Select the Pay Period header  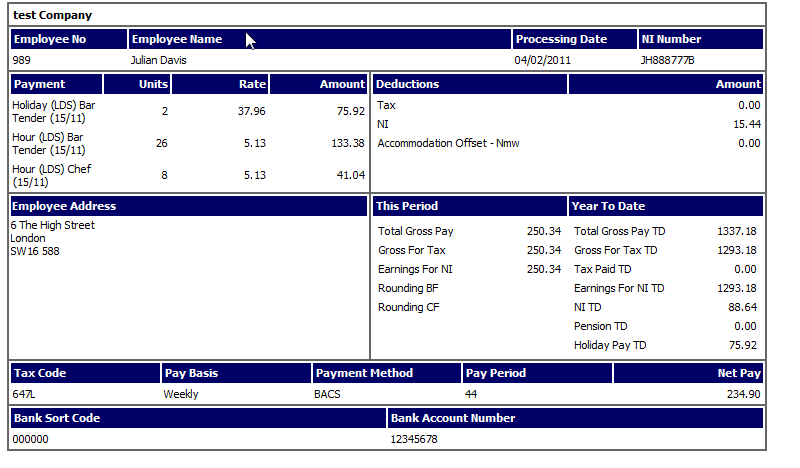click(537, 373)
